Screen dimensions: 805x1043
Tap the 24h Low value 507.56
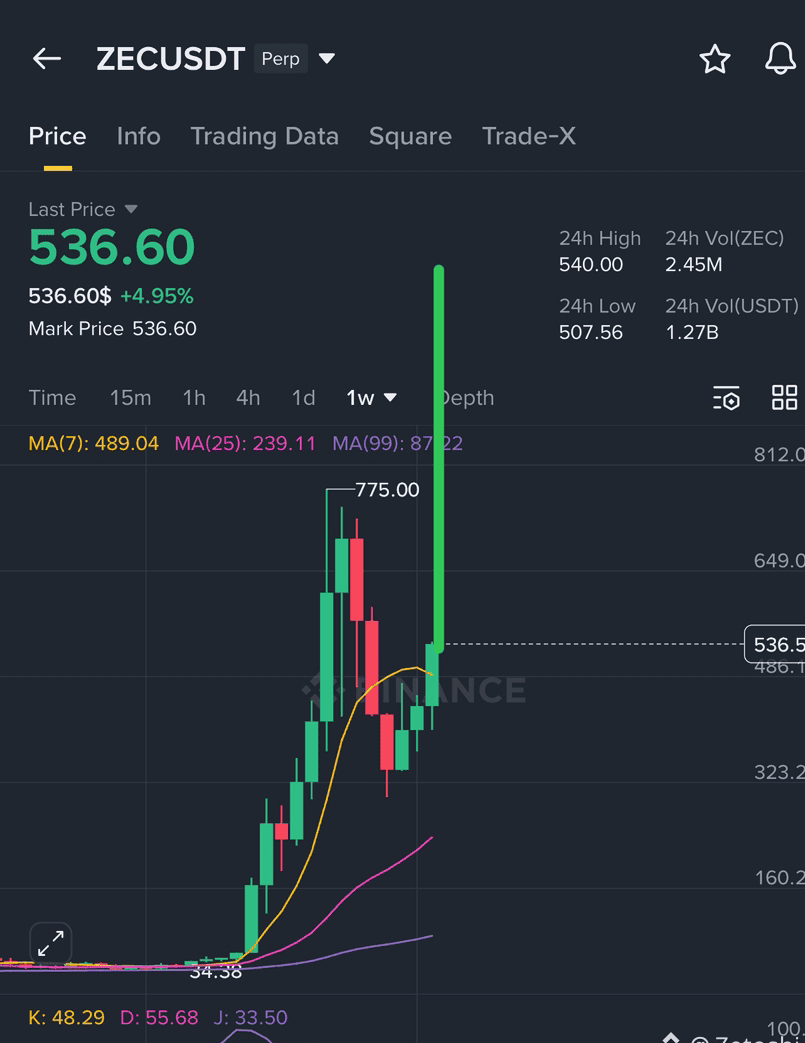click(x=591, y=332)
